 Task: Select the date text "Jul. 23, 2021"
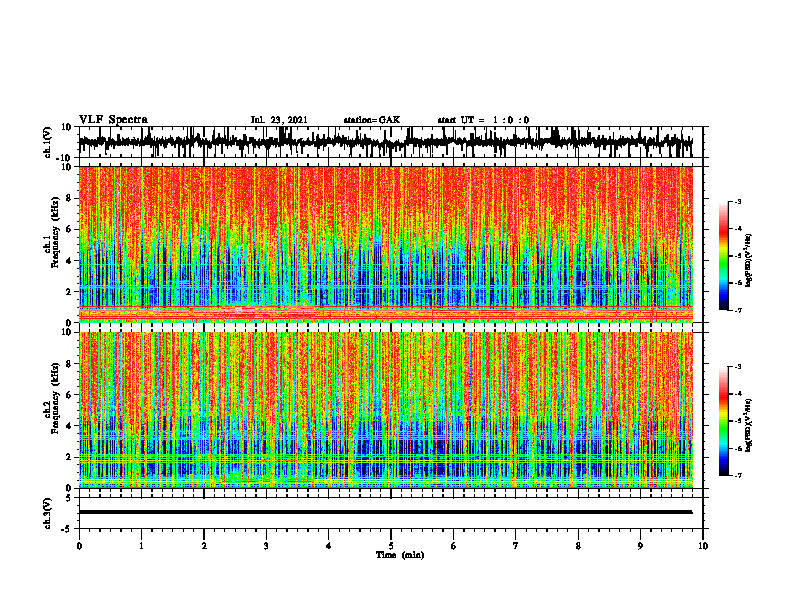click(x=279, y=120)
